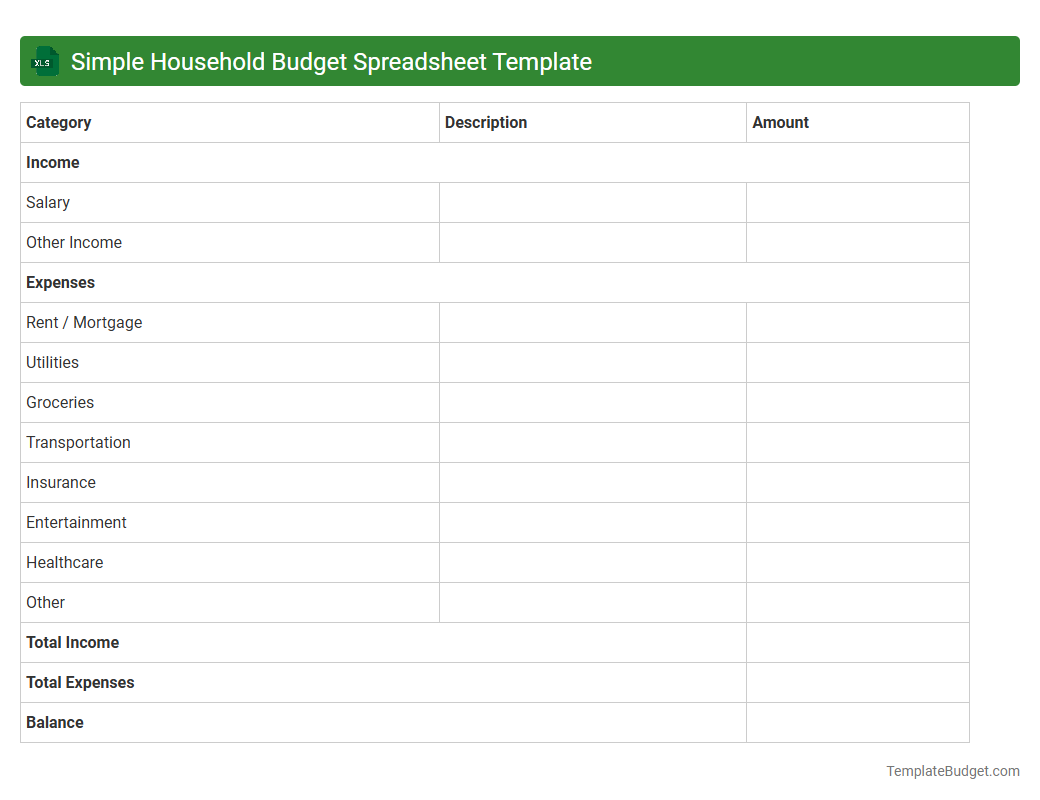Click the Amount column header
This screenshot has width=1040, height=800.
781,122
